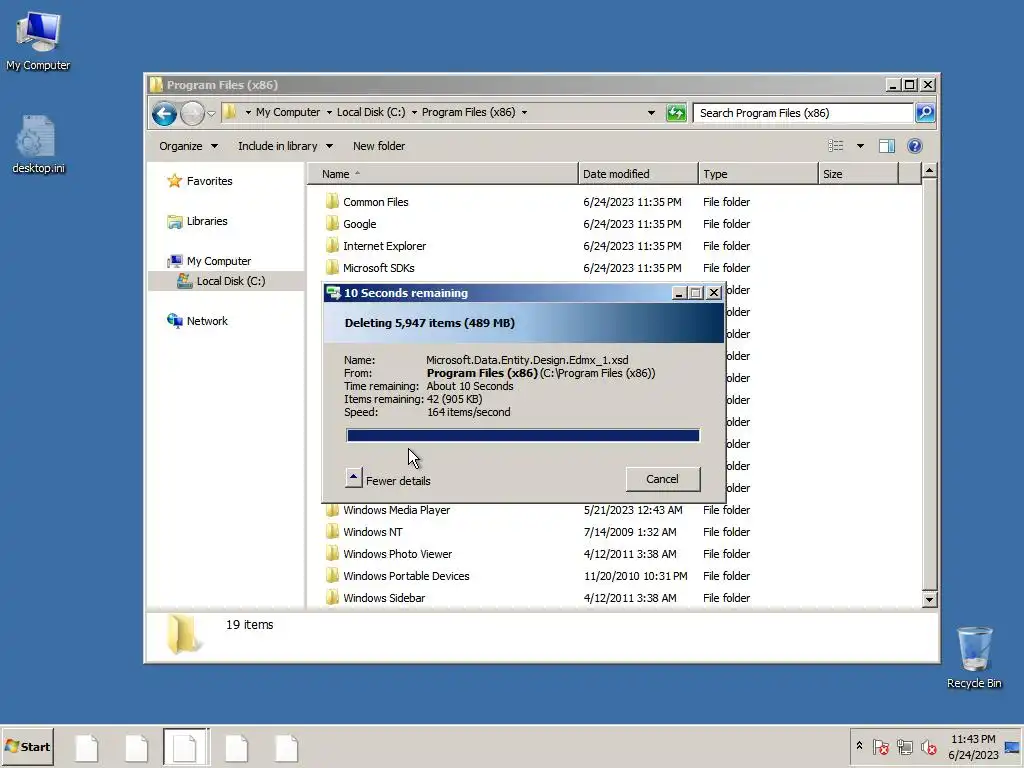Select the Windows Sidebar folder icon
Screen dimensions: 1024x768
coord(332,598)
